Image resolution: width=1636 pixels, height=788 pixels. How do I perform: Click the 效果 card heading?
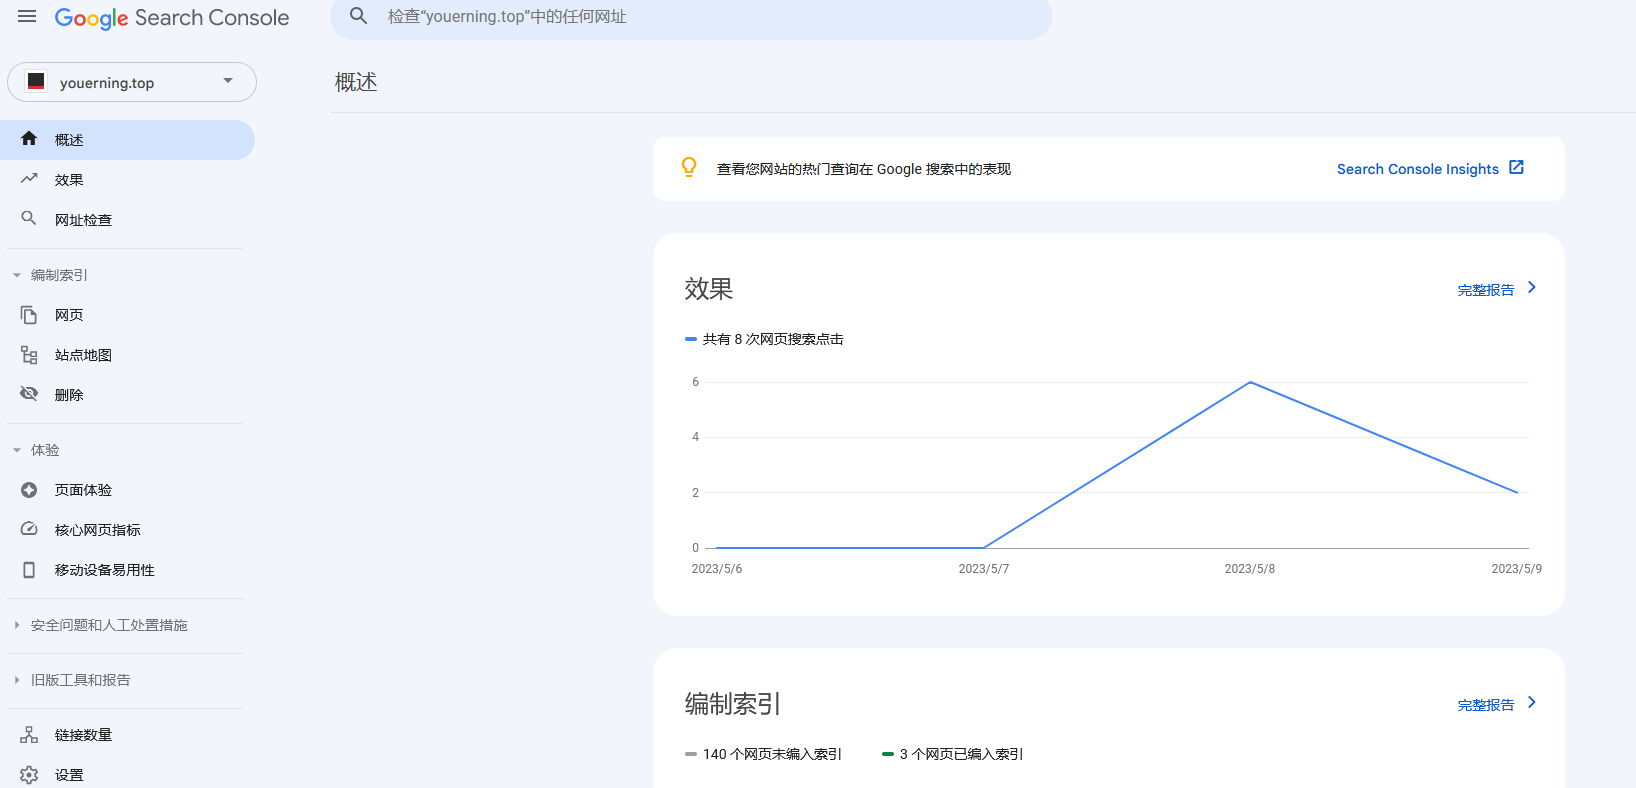click(709, 289)
